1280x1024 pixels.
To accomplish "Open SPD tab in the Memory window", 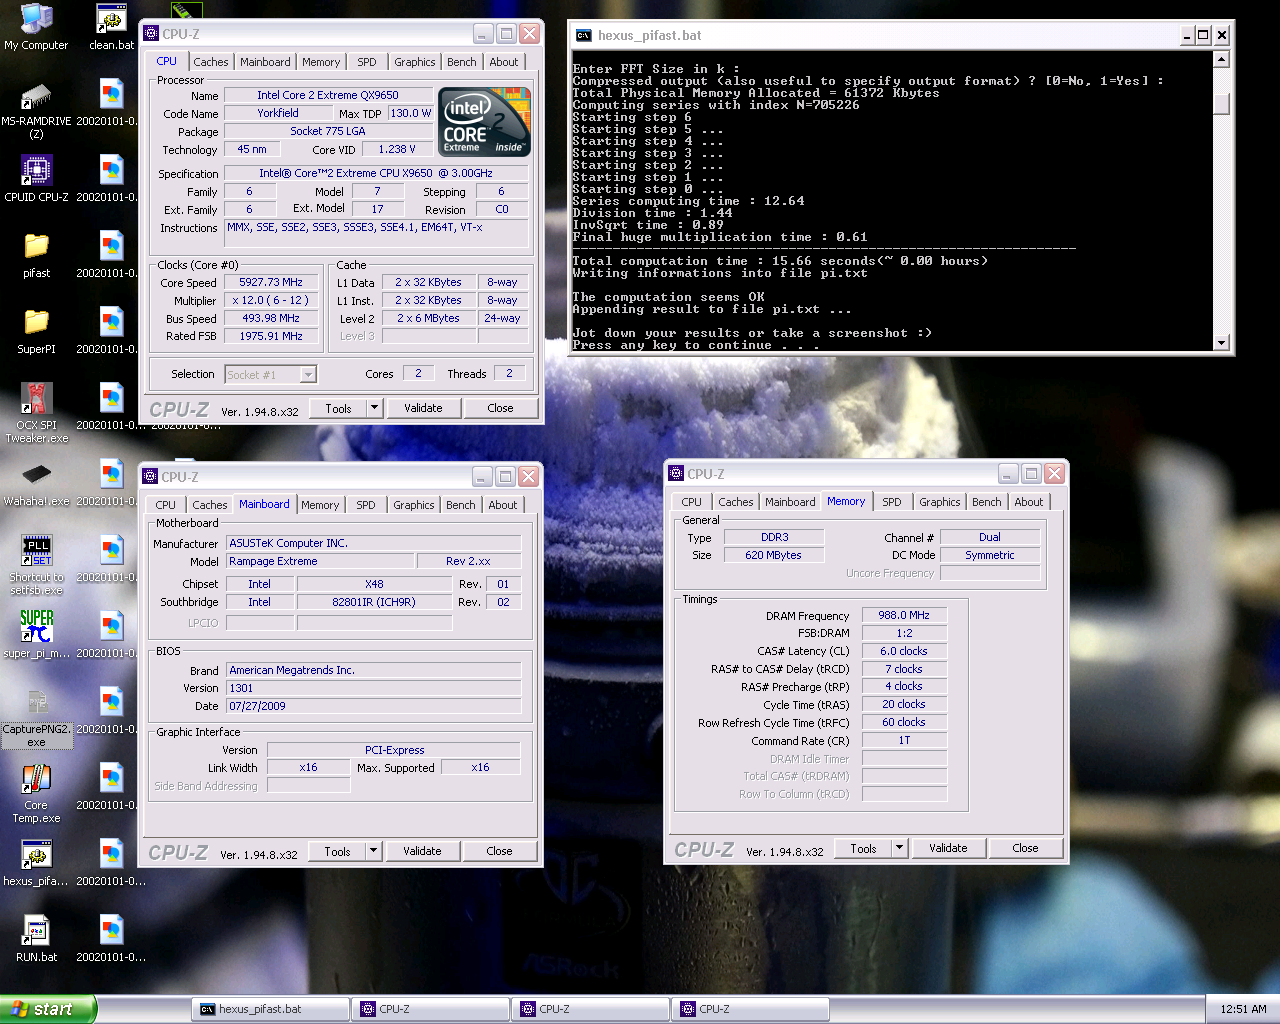I will [x=891, y=502].
